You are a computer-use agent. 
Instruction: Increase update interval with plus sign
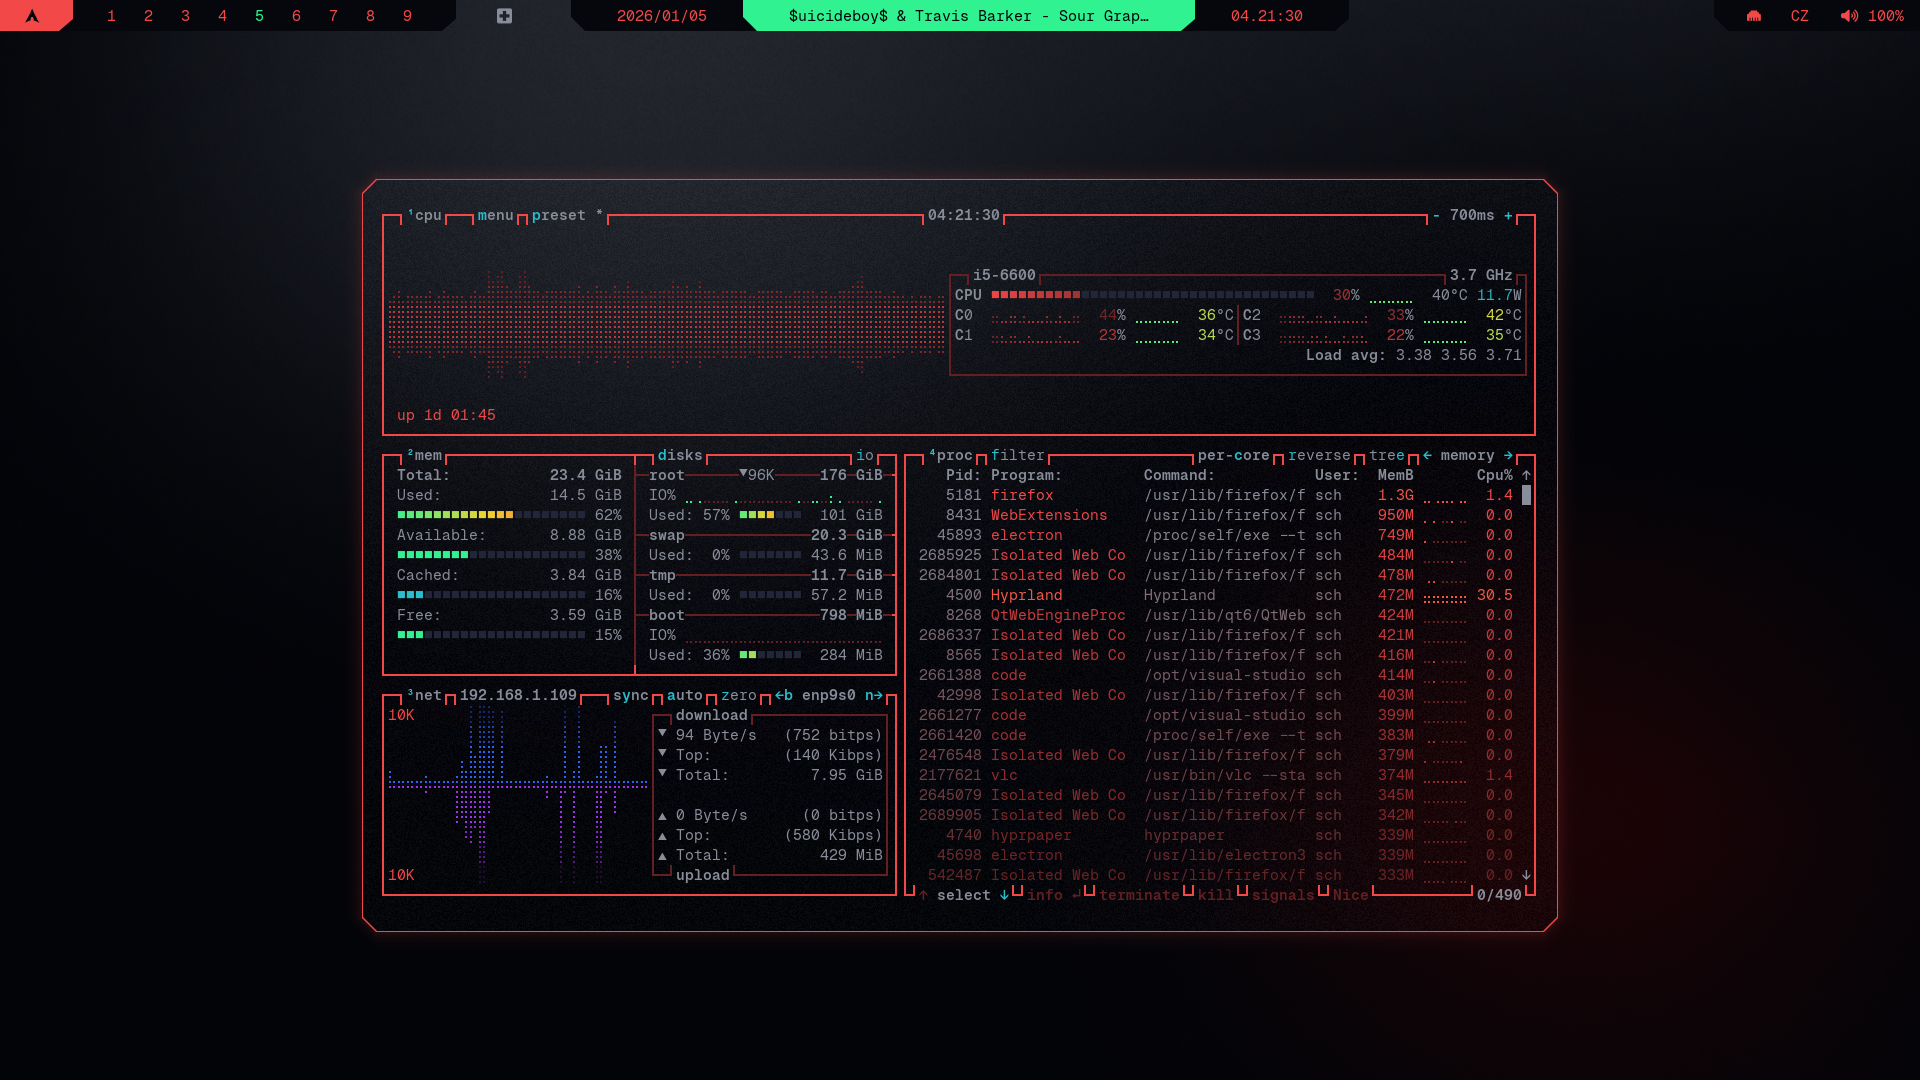(x=1508, y=216)
